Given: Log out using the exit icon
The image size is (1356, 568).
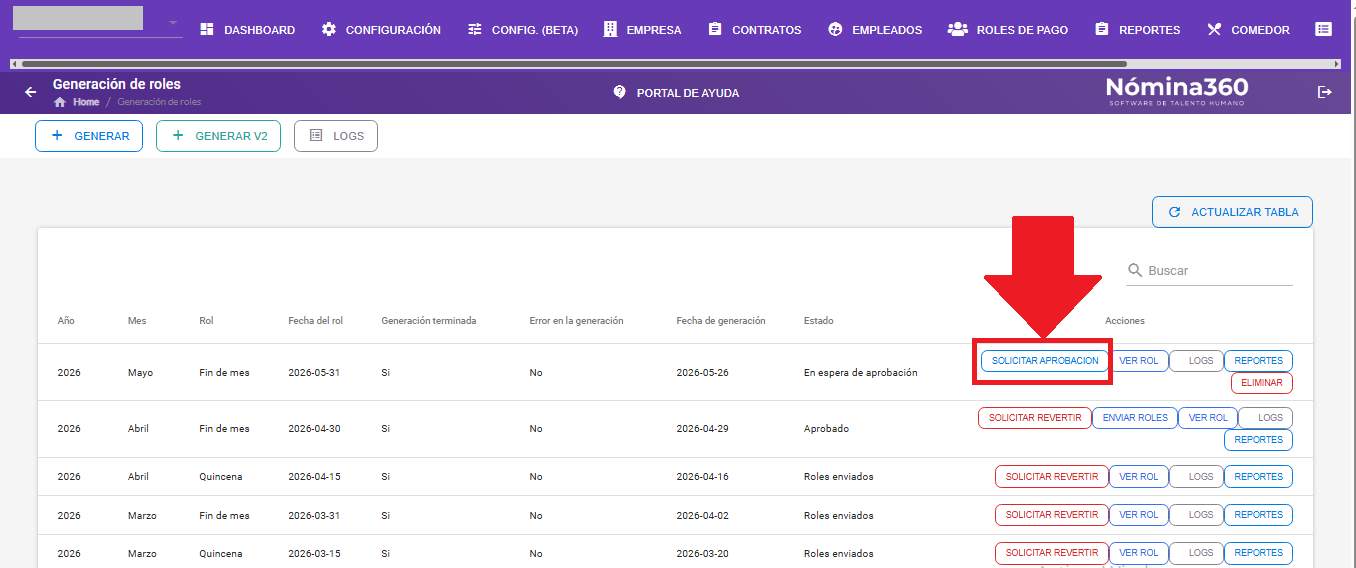Looking at the screenshot, I should [1325, 92].
